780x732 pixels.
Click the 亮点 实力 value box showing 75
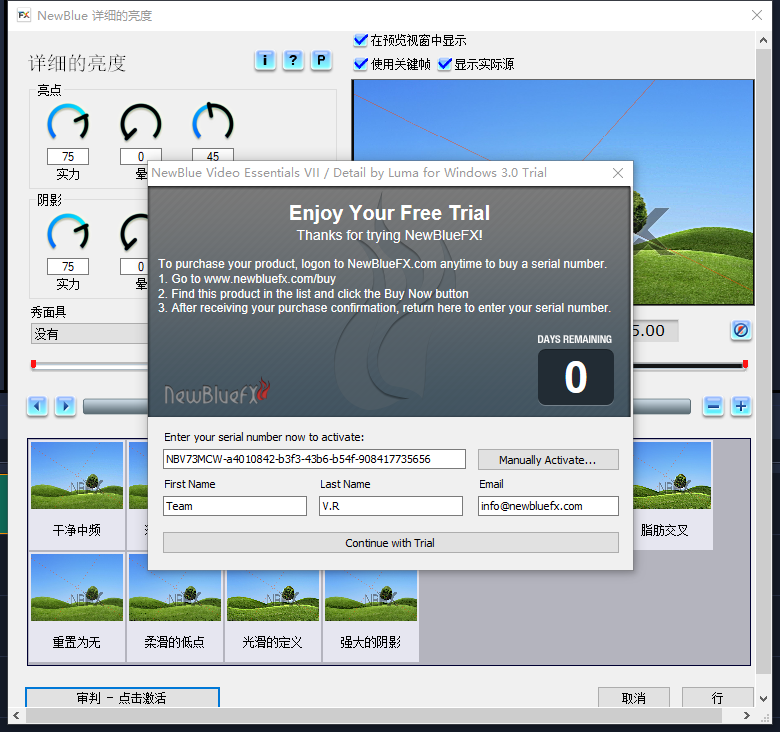click(x=68, y=157)
